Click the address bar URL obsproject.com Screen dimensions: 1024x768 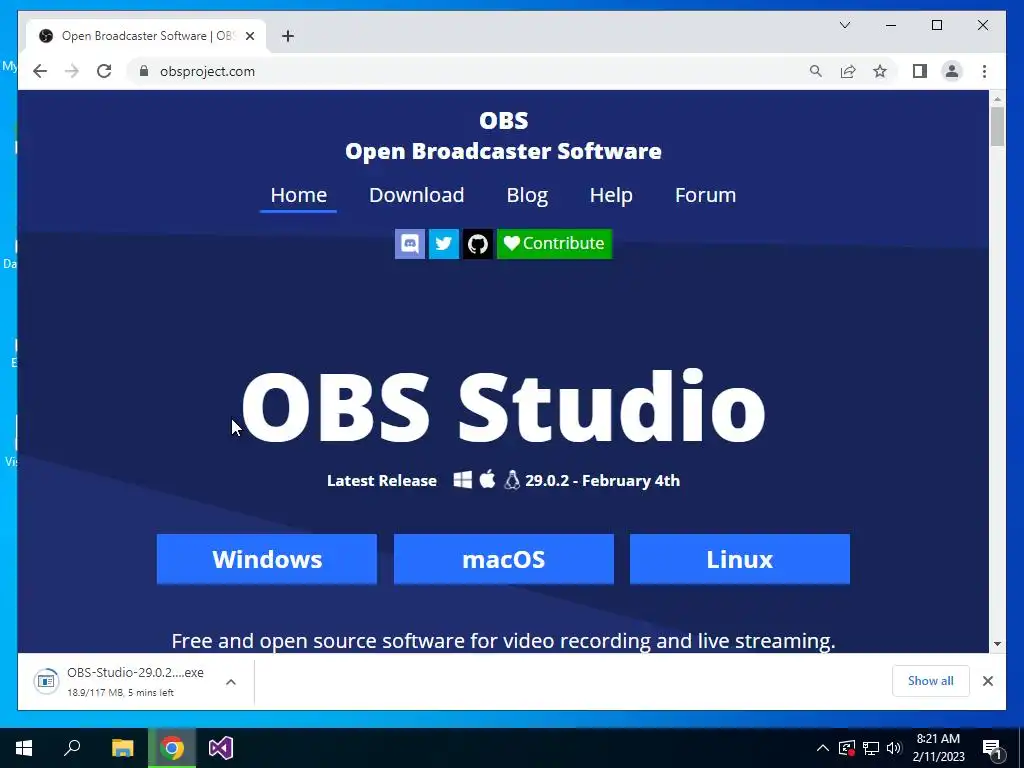click(208, 71)
